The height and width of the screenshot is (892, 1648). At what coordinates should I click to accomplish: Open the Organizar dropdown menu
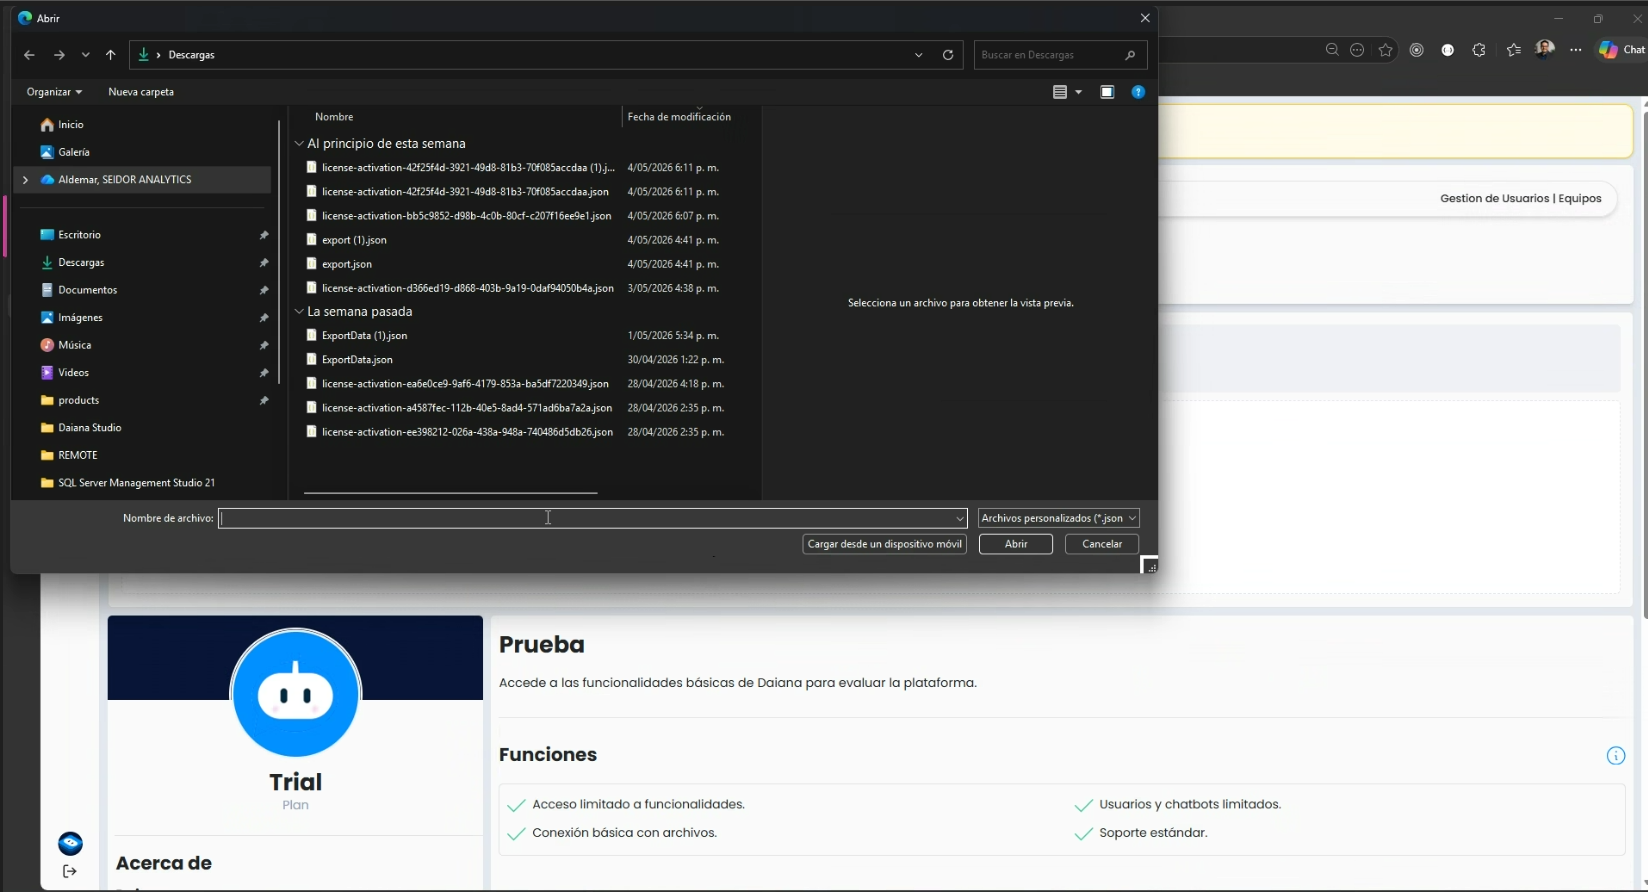tap(54, 92)
